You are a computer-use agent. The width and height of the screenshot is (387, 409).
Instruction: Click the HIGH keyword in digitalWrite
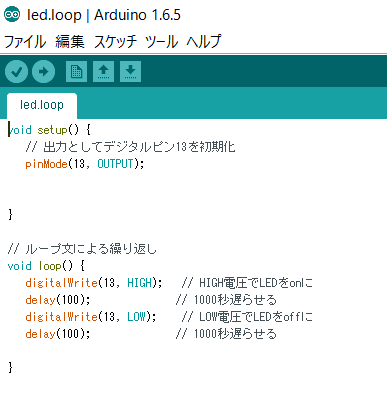139,283
